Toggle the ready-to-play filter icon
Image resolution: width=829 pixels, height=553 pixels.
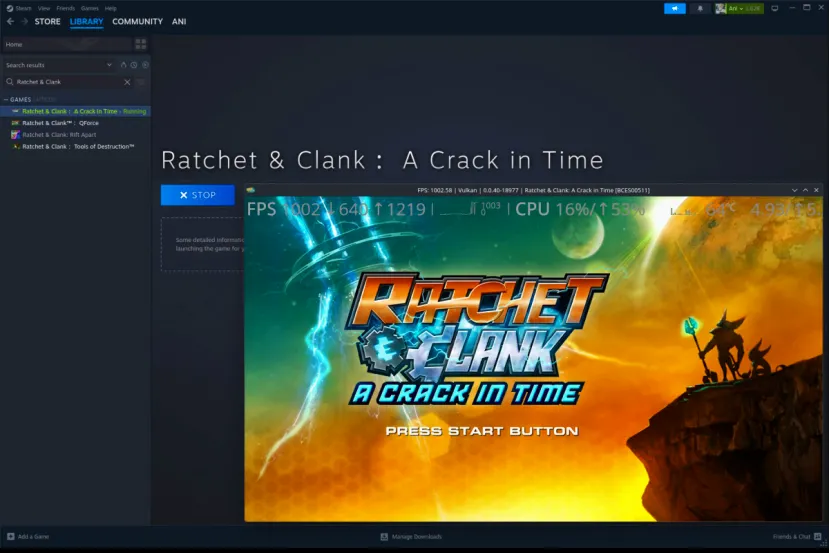pyautogui.click(x=123, y=65)
